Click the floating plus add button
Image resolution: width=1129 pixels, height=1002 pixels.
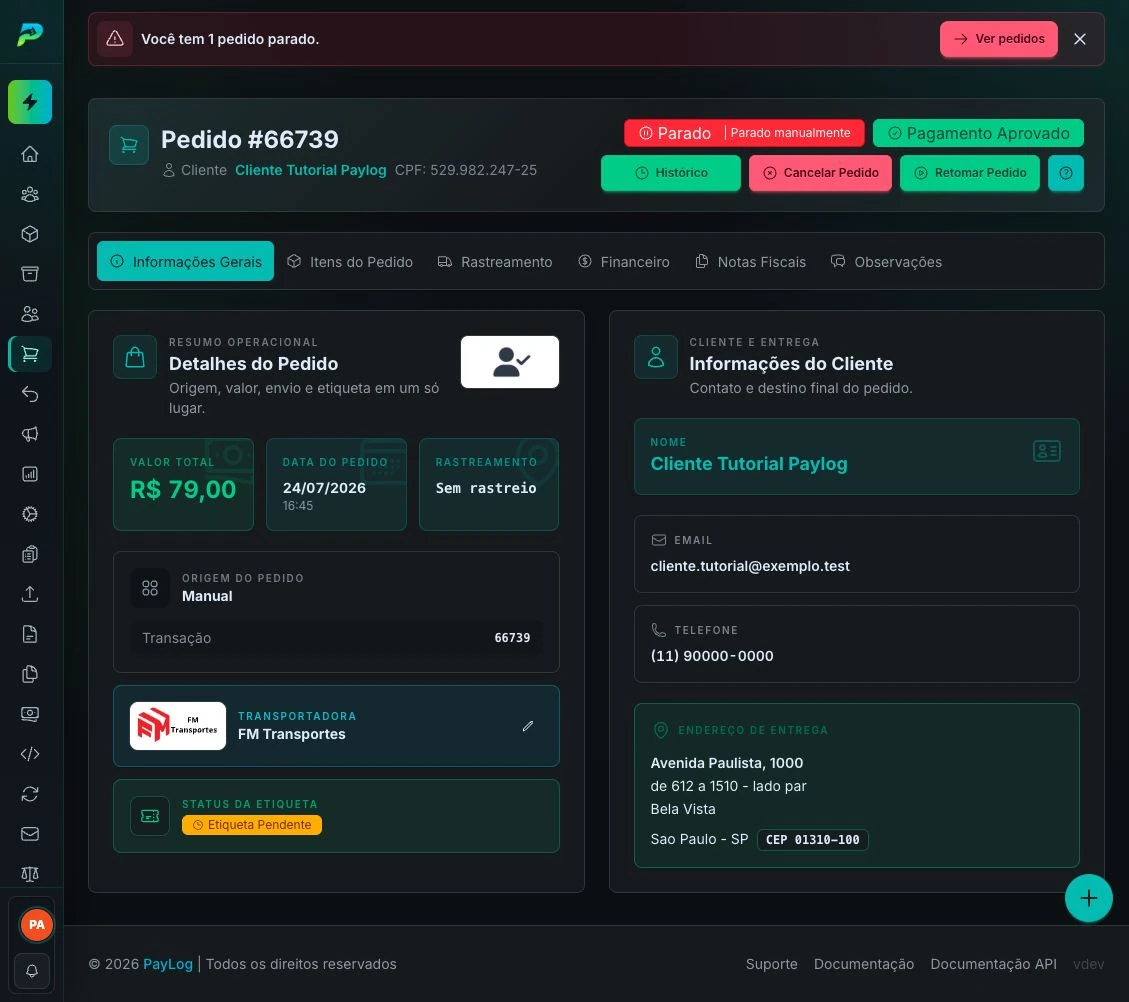(1089, 898)
